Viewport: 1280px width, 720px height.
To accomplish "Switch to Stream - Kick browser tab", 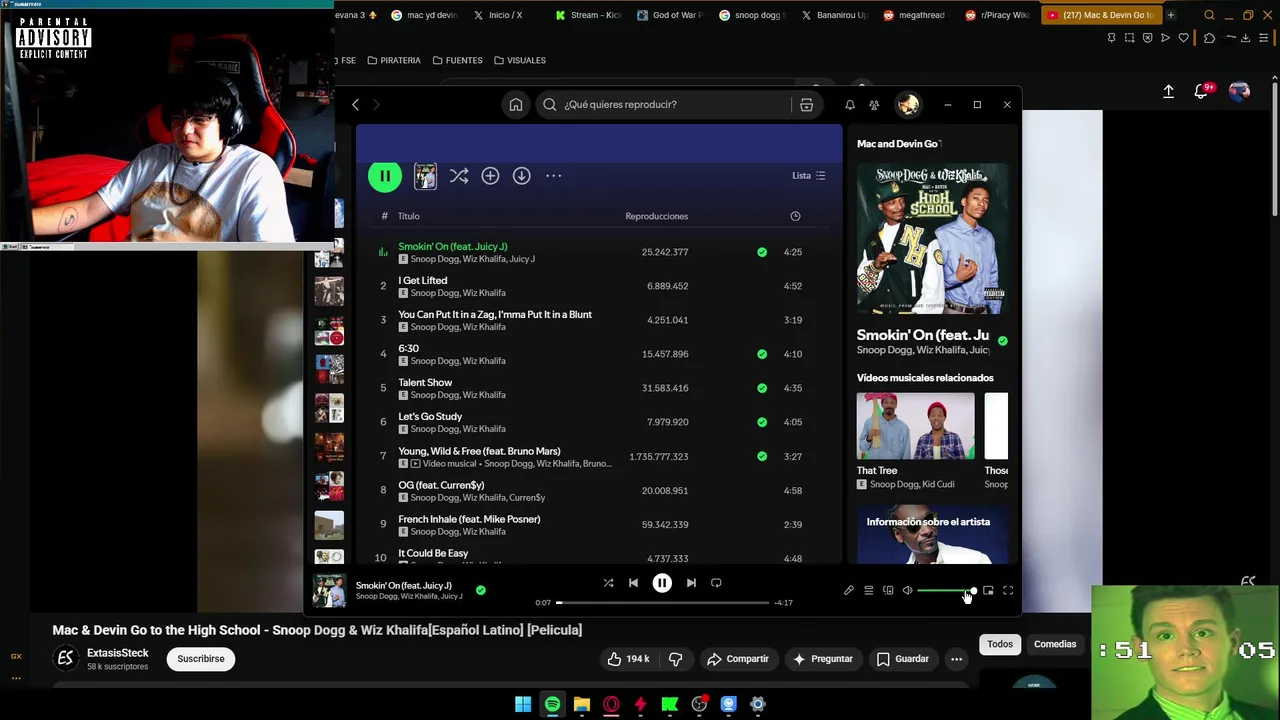I will (x=589, y=15).
